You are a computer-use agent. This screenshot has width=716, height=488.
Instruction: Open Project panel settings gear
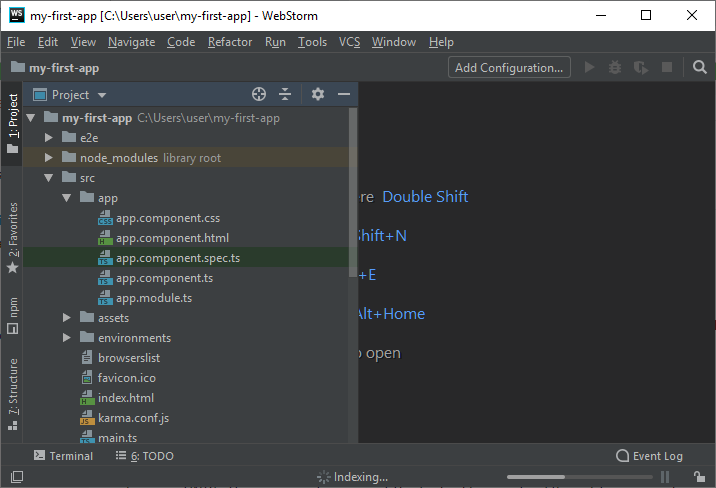(x=318, y=94)
